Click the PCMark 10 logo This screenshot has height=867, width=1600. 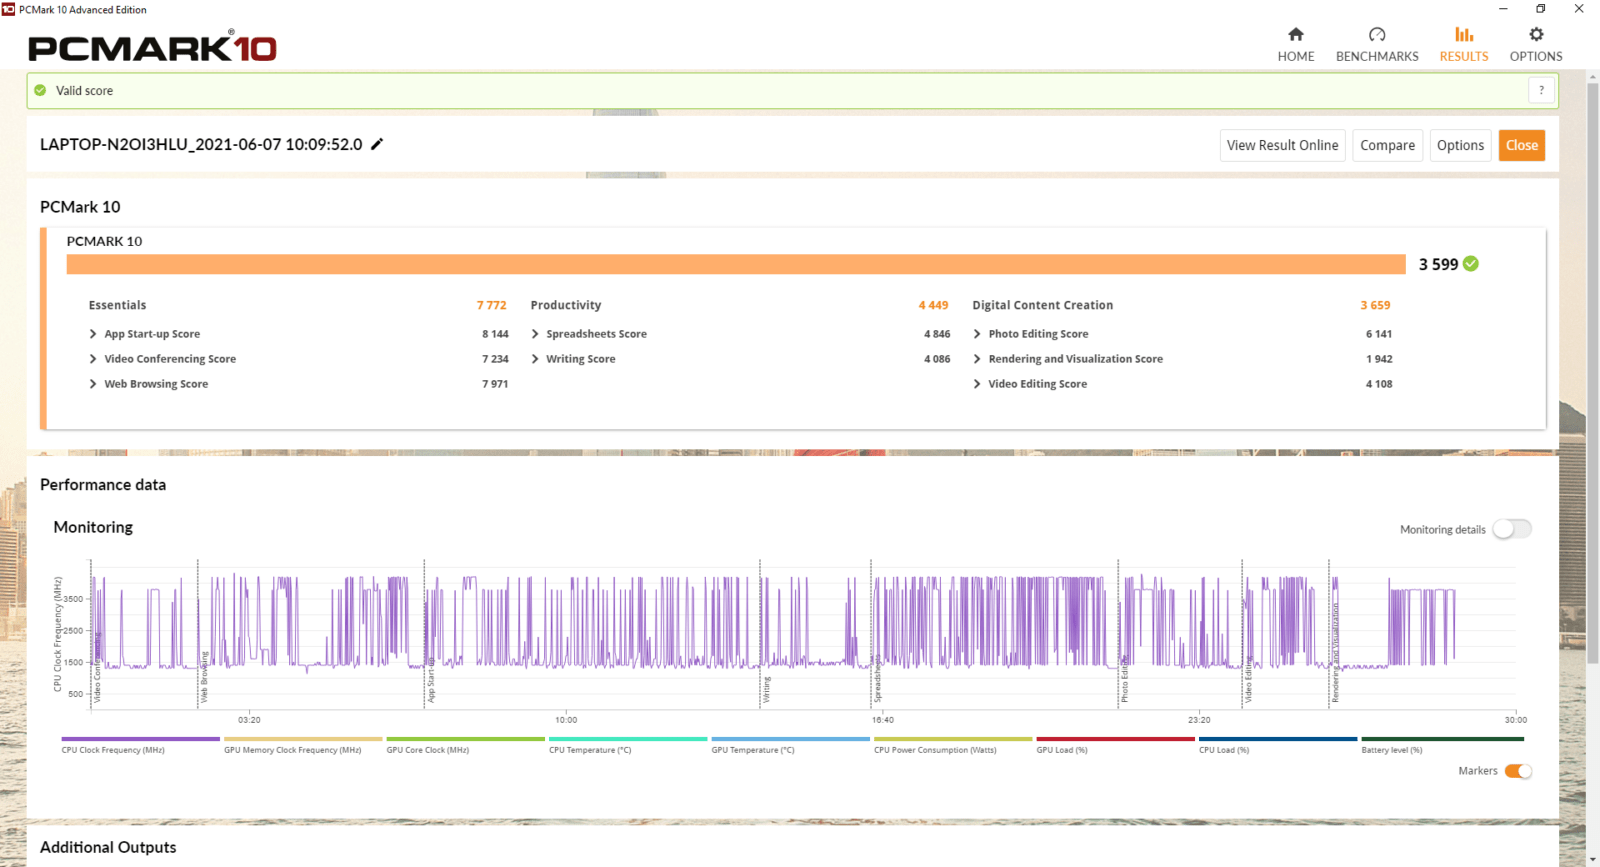[x=152, y=47]
